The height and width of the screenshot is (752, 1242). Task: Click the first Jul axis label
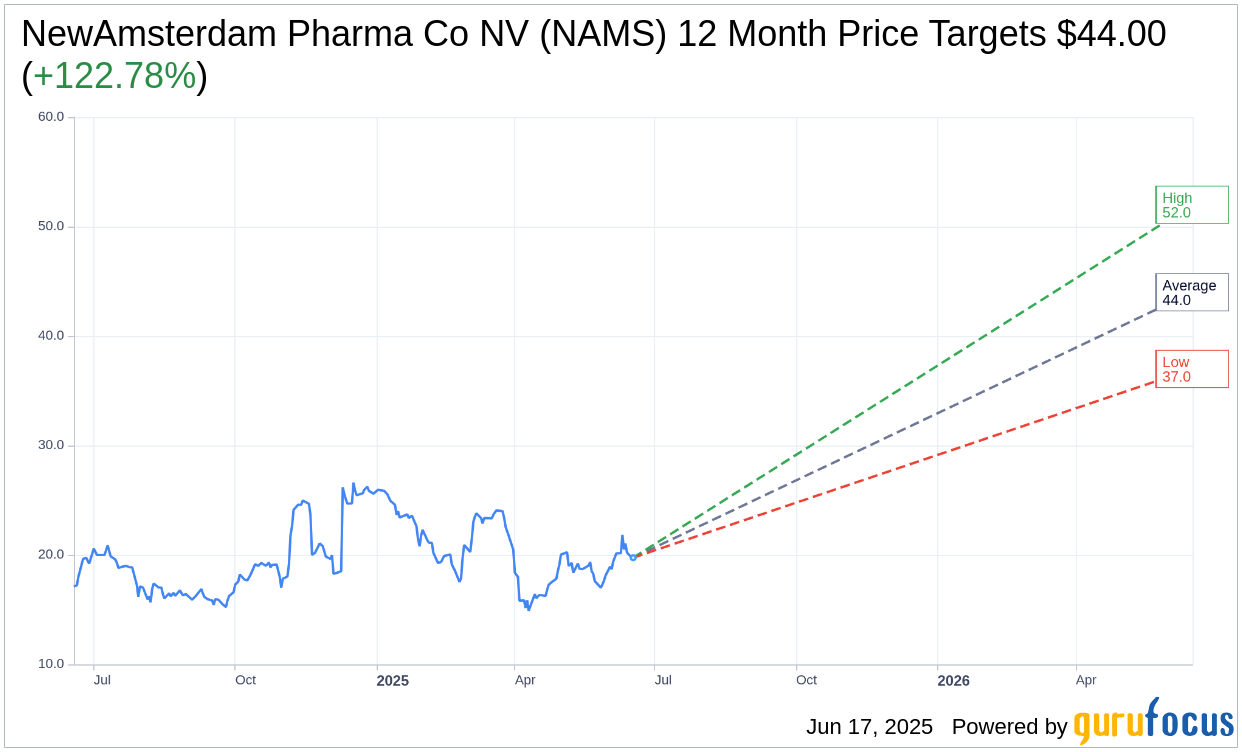(102, 680)
